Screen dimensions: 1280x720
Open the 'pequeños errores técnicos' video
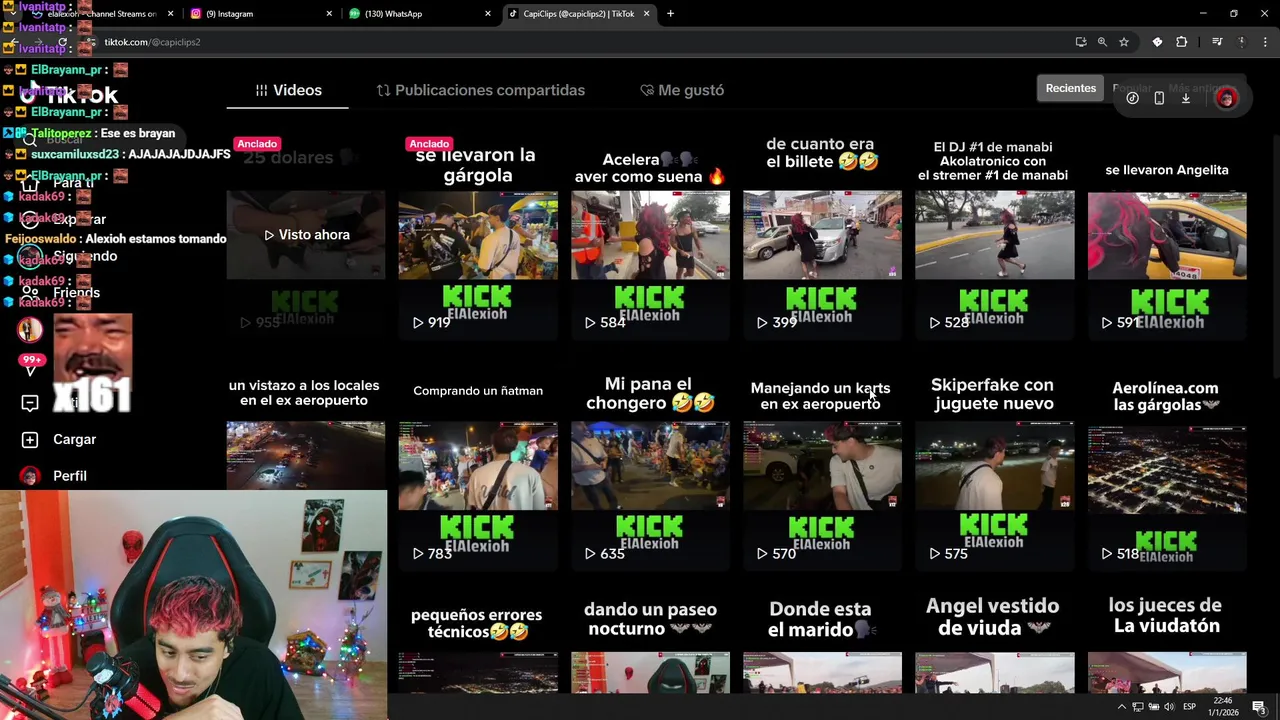(x=478, y=643)
